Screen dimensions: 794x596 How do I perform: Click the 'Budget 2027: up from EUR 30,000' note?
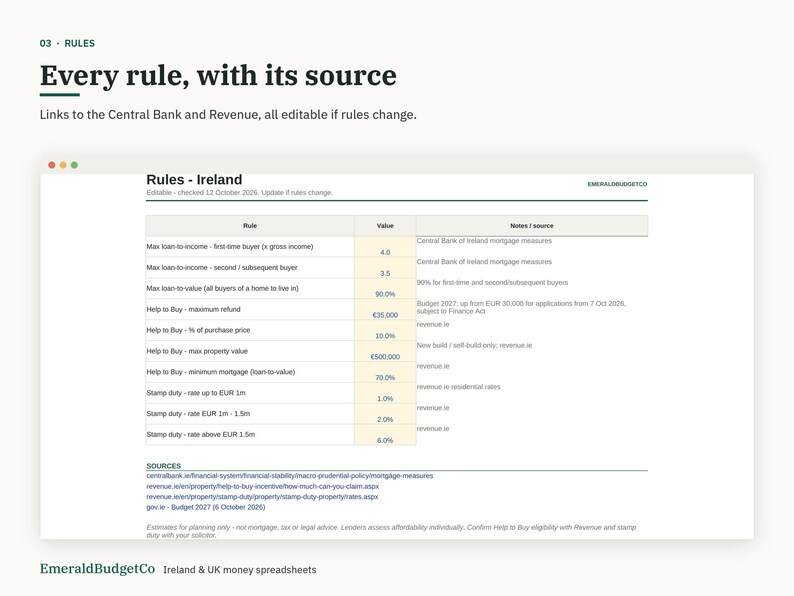point(521,307)
